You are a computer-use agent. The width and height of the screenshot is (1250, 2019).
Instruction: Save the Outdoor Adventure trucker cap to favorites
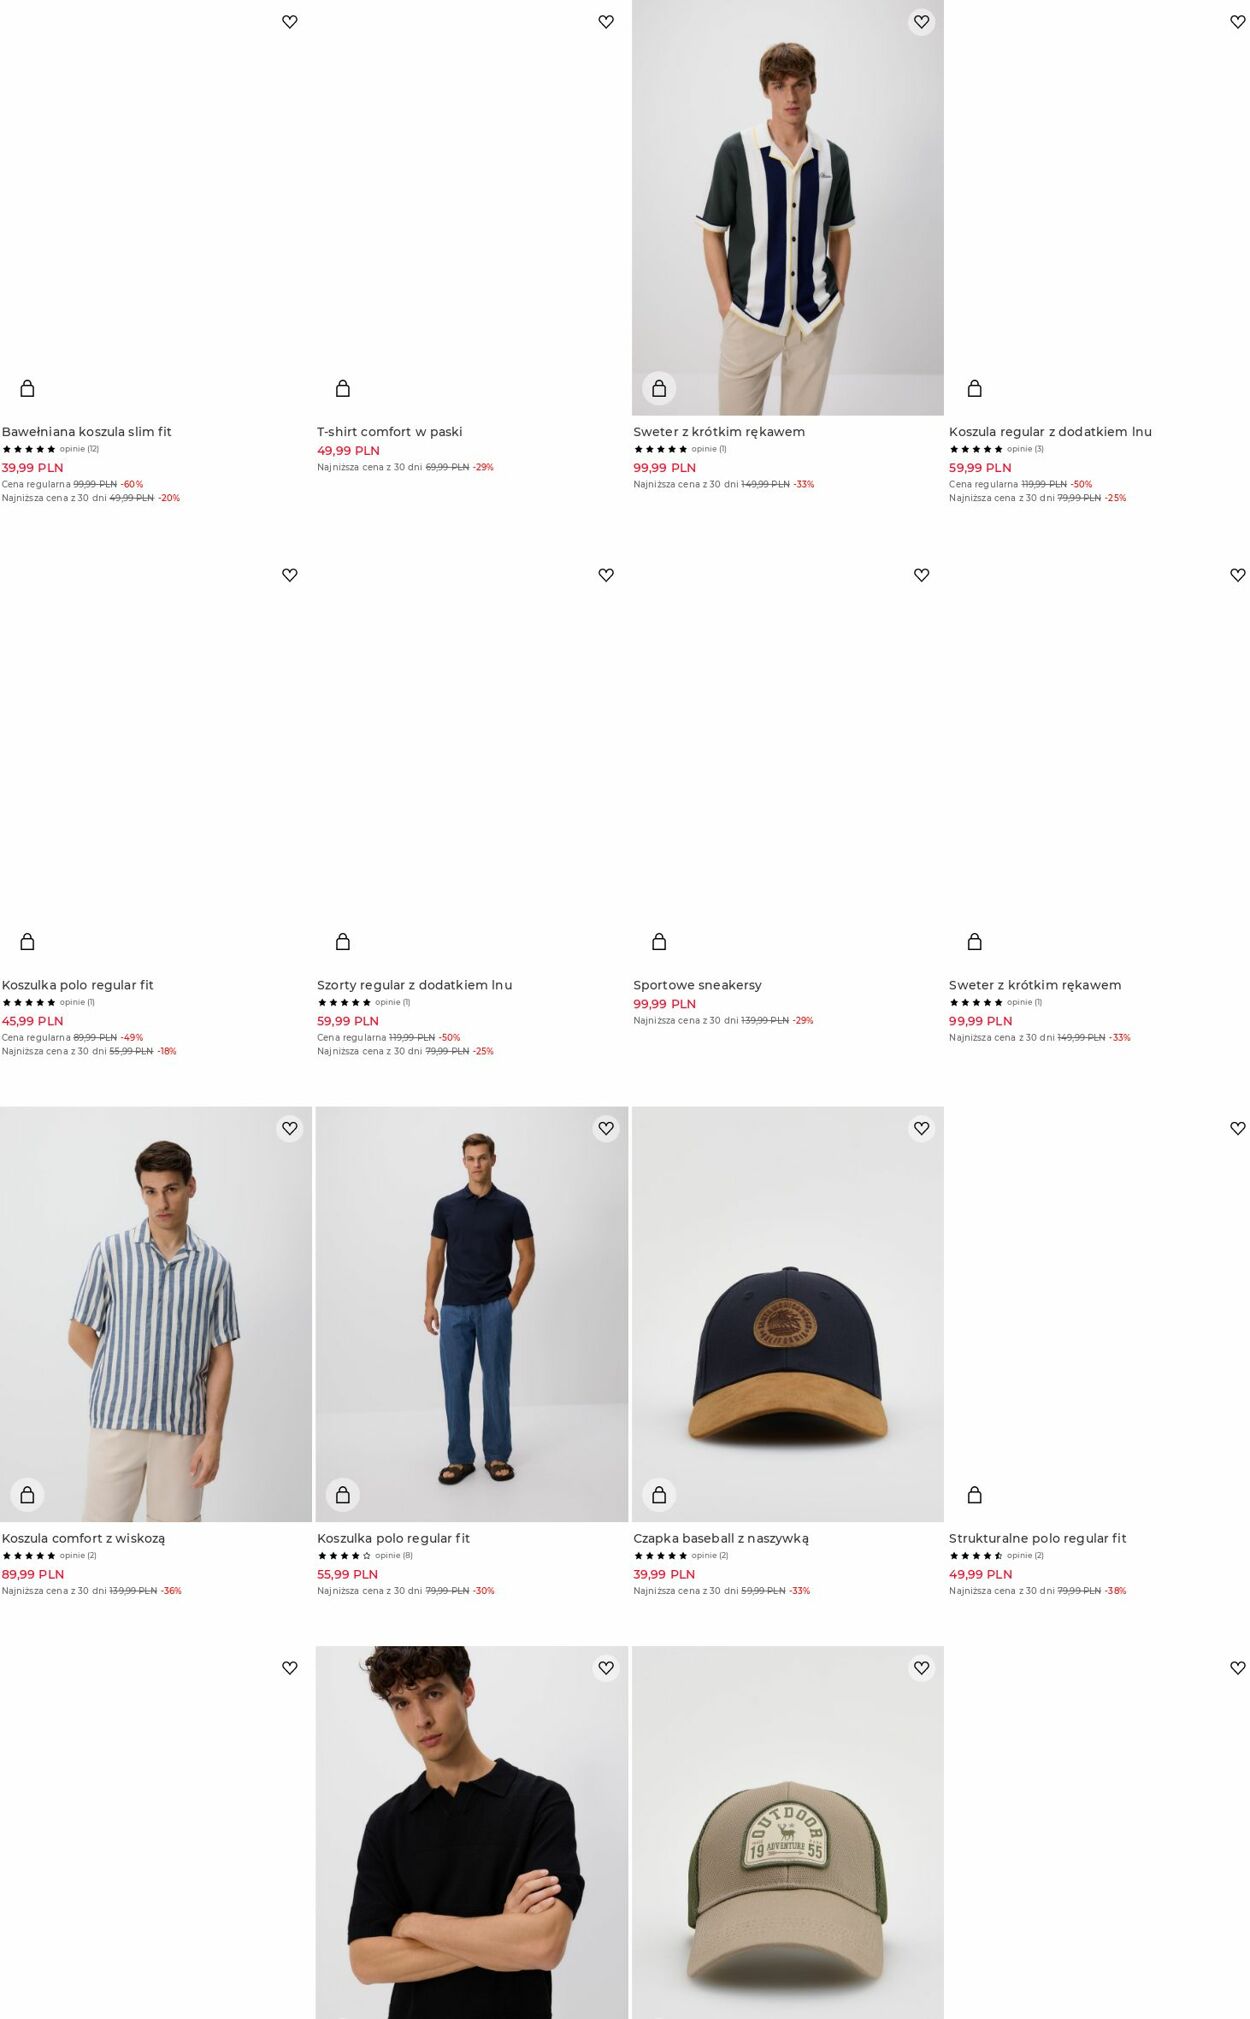coord(922,1668)
